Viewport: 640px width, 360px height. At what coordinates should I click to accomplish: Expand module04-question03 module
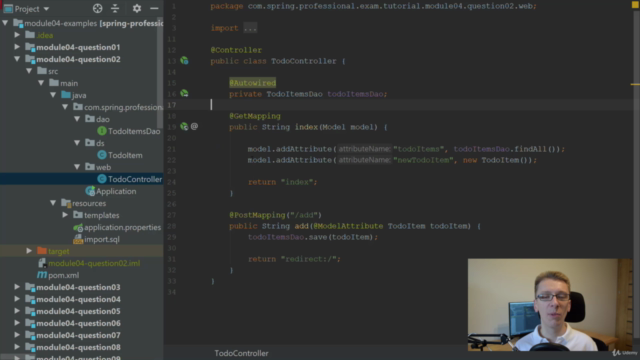tap(17, 287)
